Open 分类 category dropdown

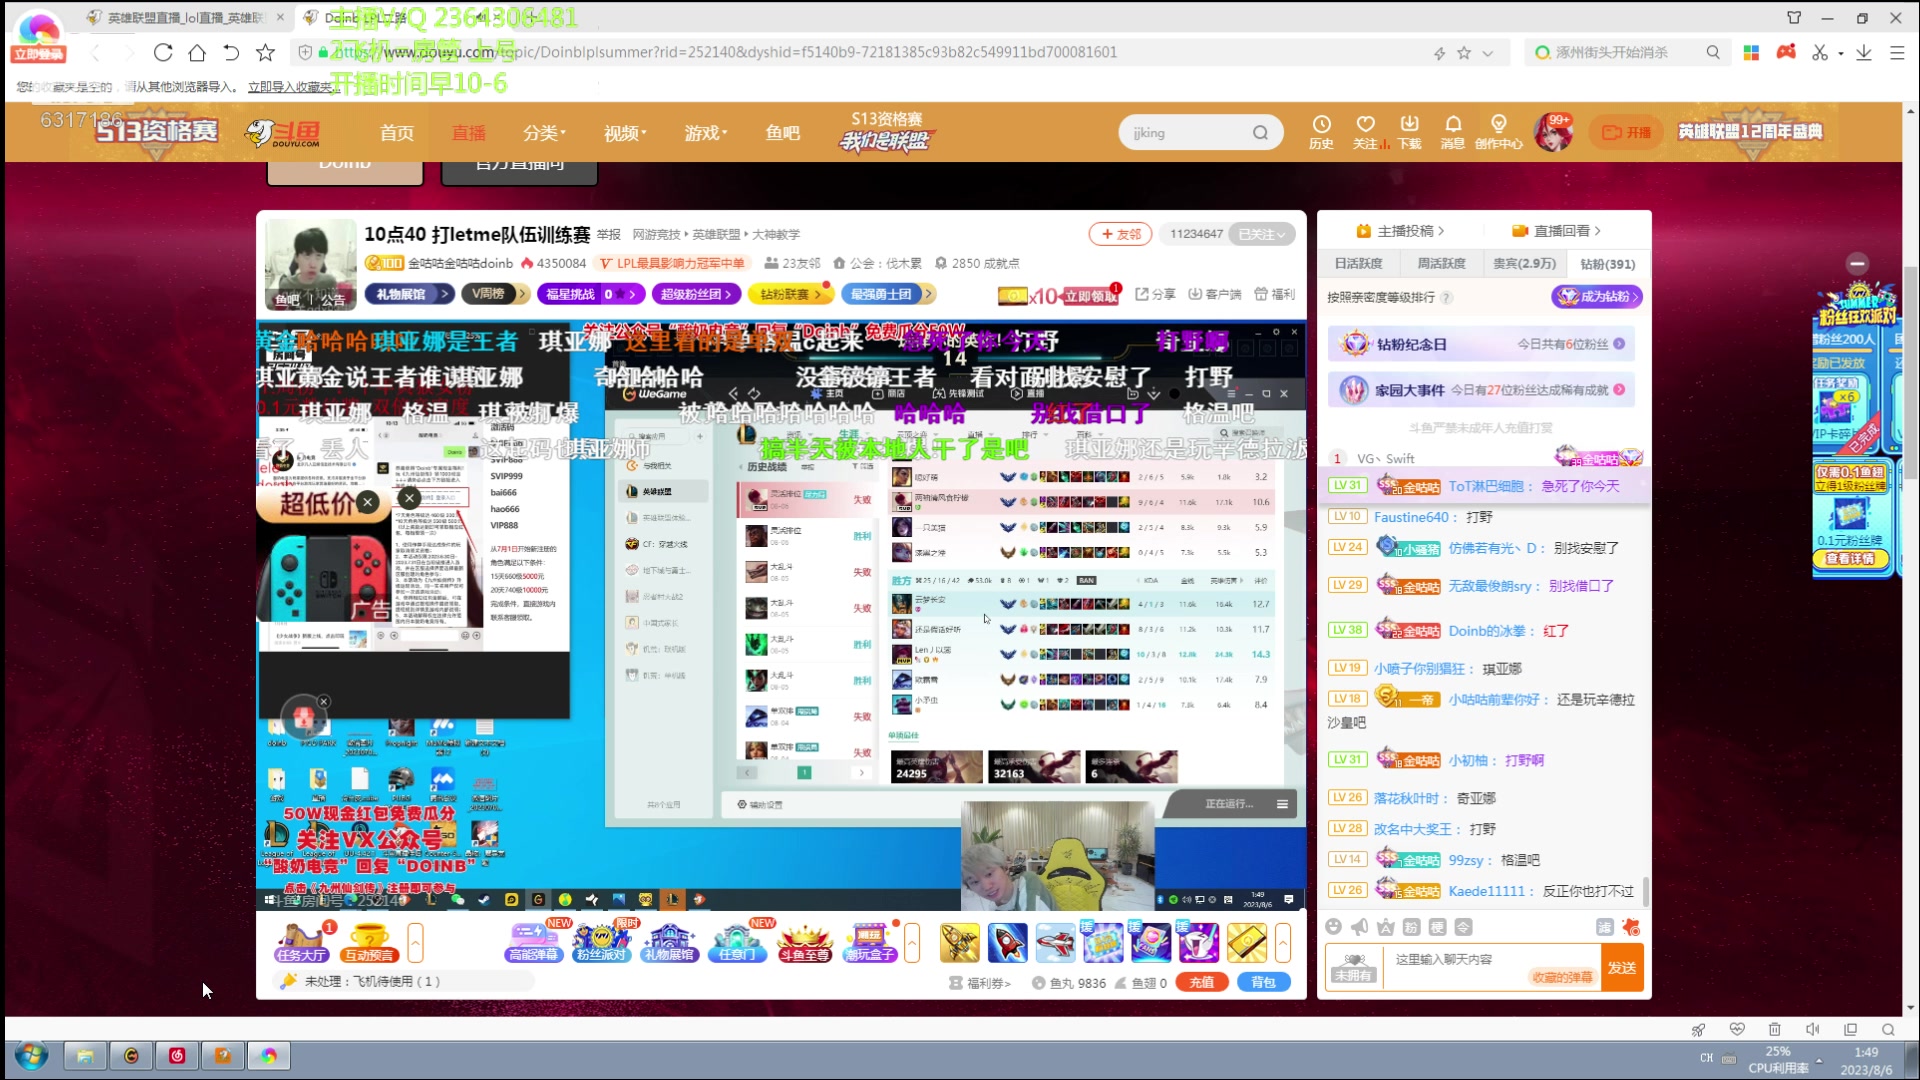pos(544,133)
